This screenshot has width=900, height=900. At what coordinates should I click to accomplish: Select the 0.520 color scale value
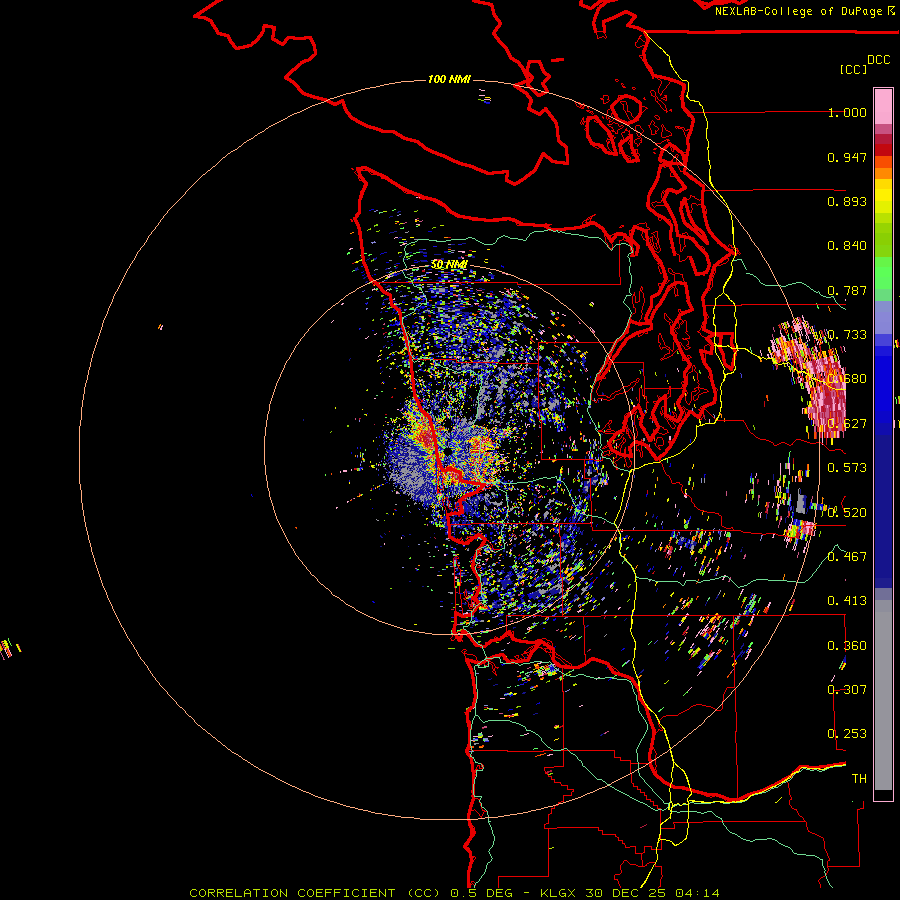(x=847, y=512)
